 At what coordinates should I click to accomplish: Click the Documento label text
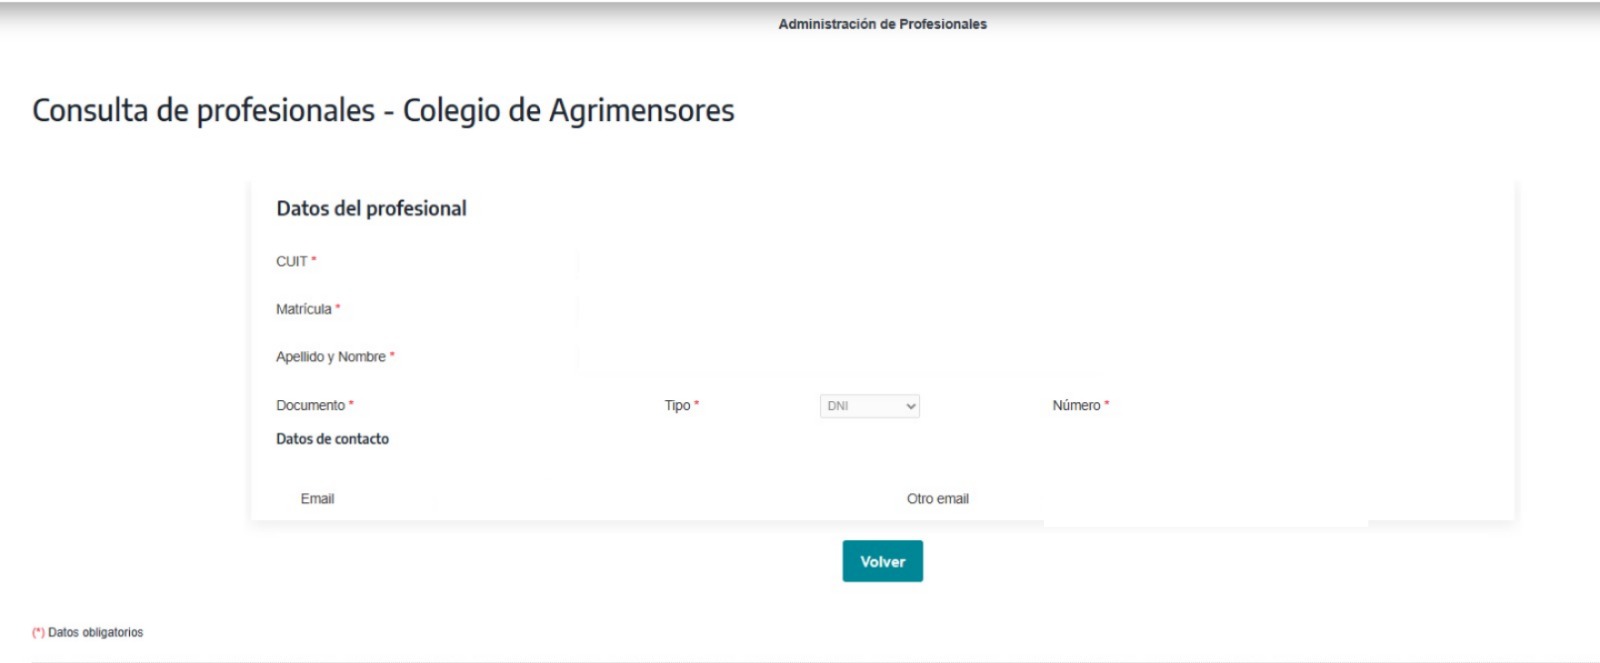pos(310,406)
